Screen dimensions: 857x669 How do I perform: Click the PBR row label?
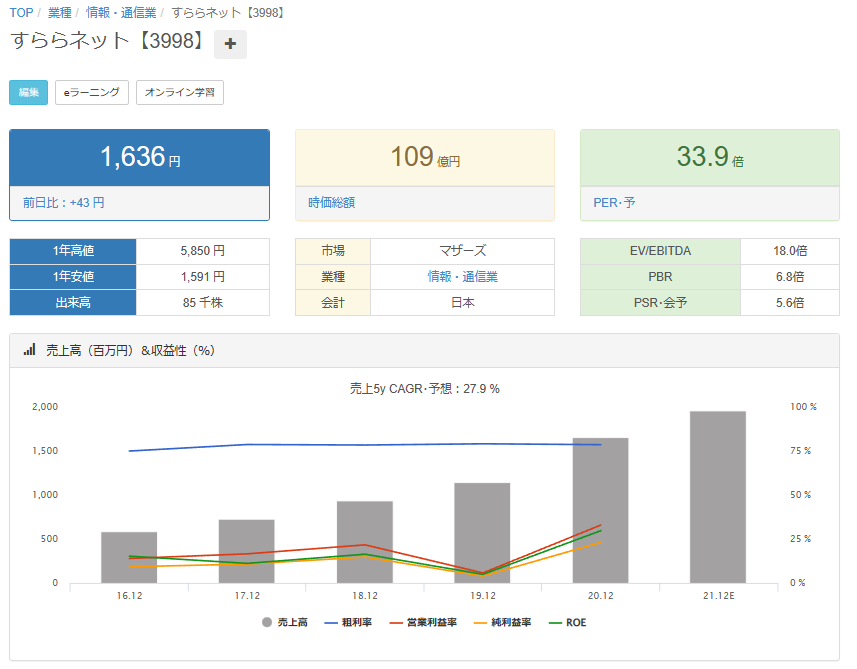660,277
